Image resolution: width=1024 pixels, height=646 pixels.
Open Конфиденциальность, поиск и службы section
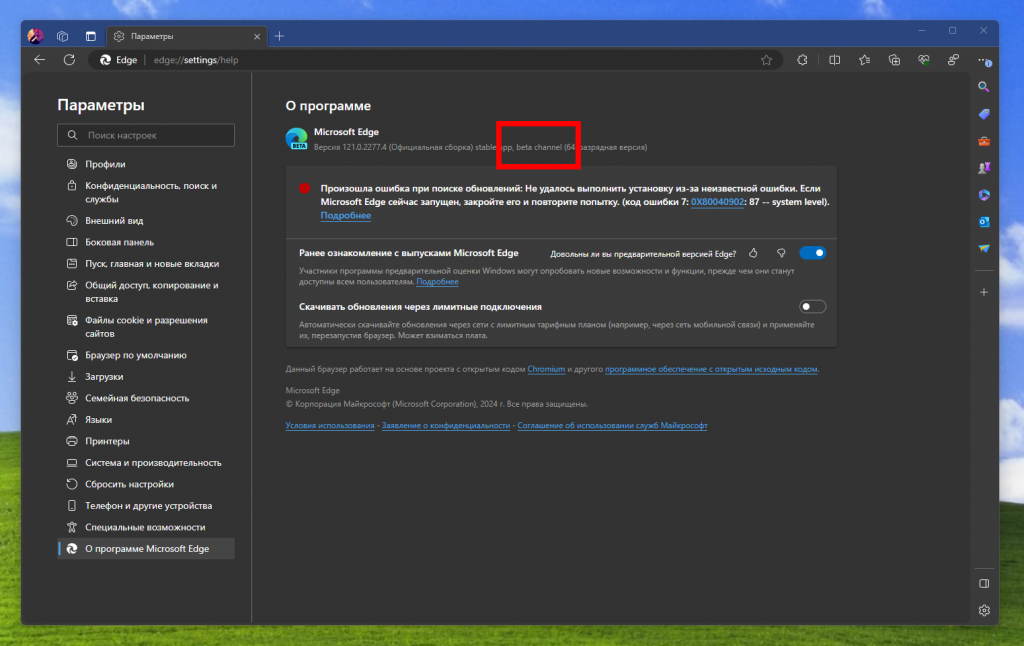coord(146,193)
